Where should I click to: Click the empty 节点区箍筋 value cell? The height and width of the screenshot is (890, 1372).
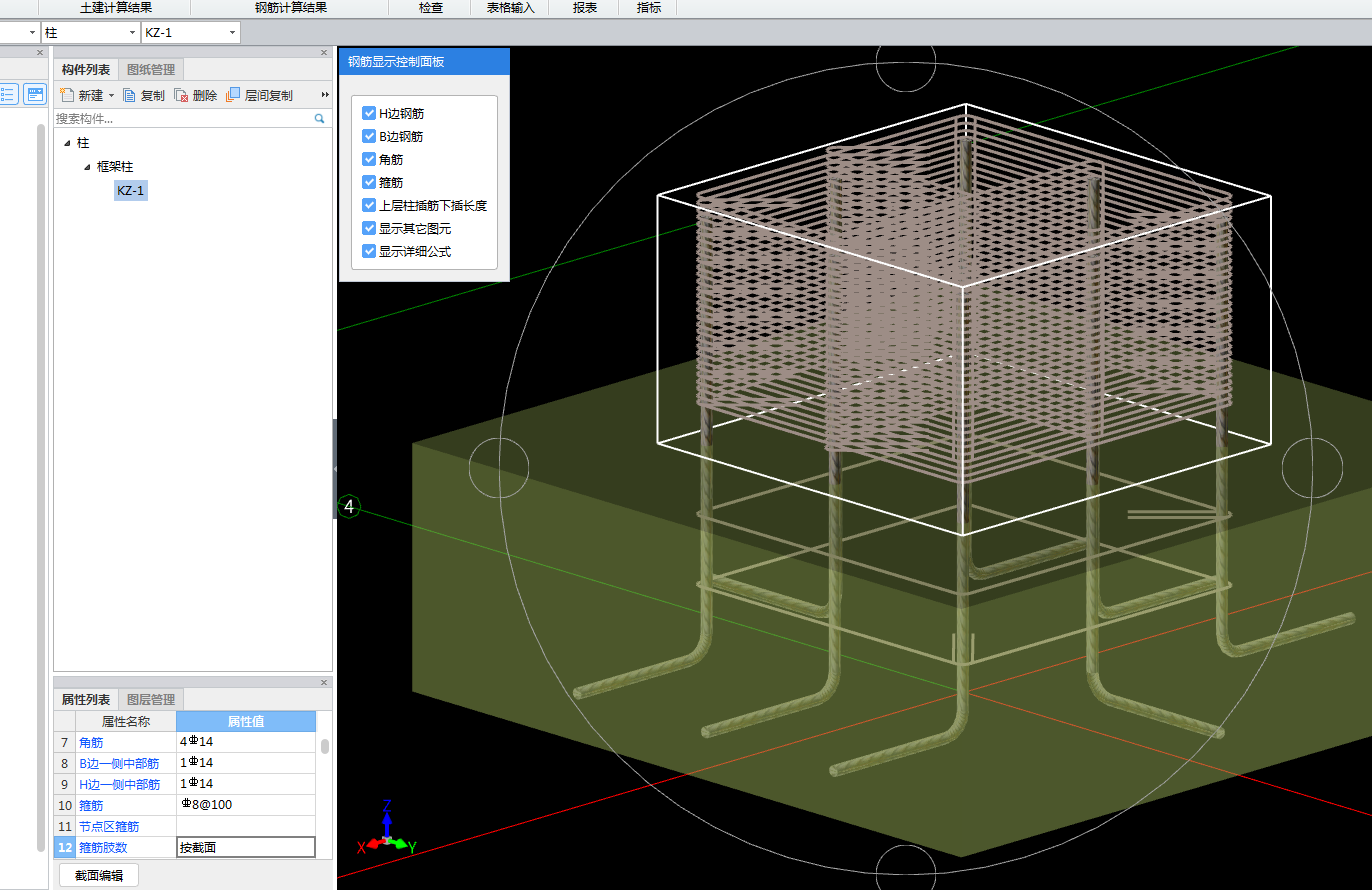point(246,826)
